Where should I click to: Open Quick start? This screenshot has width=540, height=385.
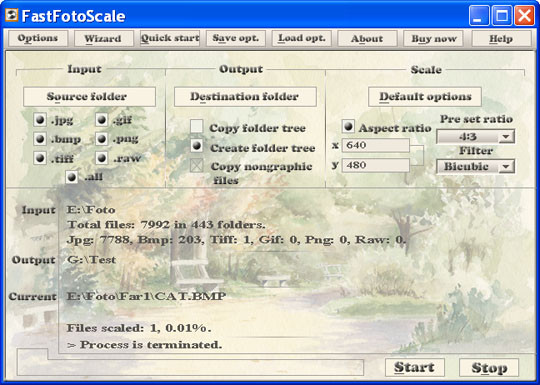tap(170, 38)
